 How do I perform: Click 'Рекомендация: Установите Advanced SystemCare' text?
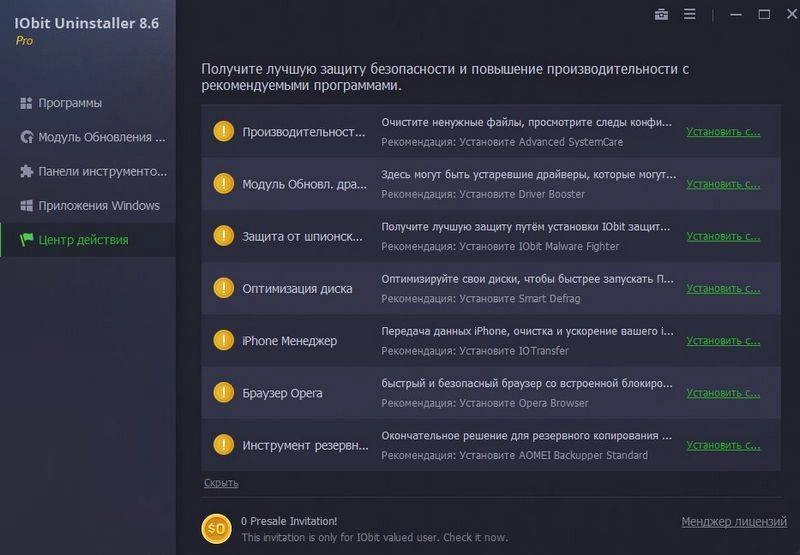point(502,142)
